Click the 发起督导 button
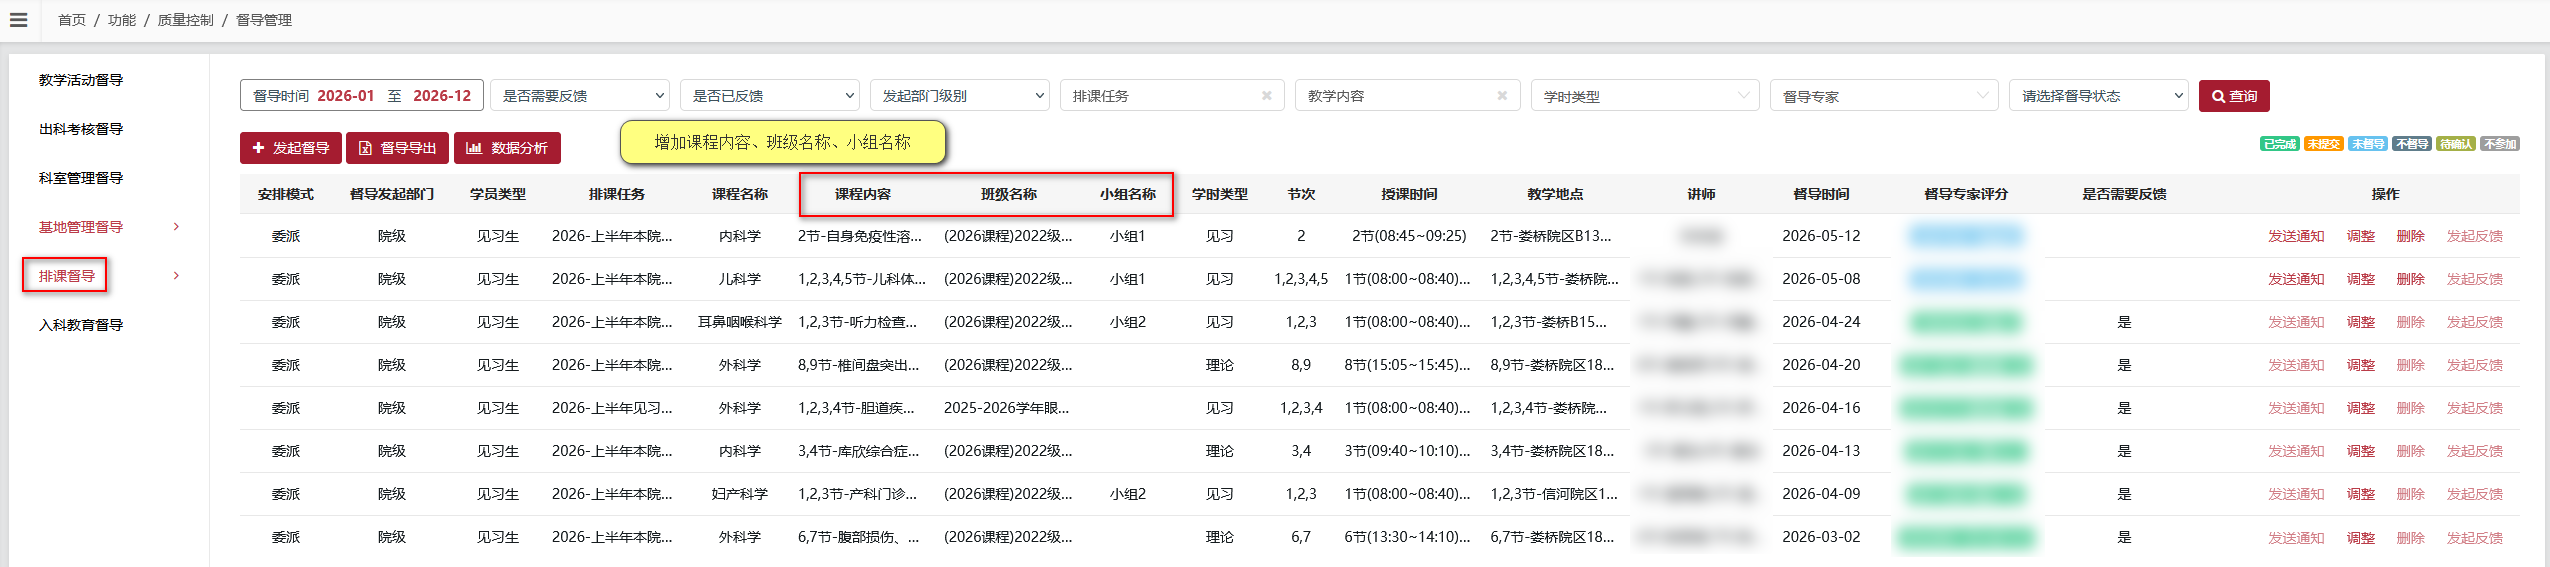Viewport: 2550px width, 567px height. pos(291,148)
